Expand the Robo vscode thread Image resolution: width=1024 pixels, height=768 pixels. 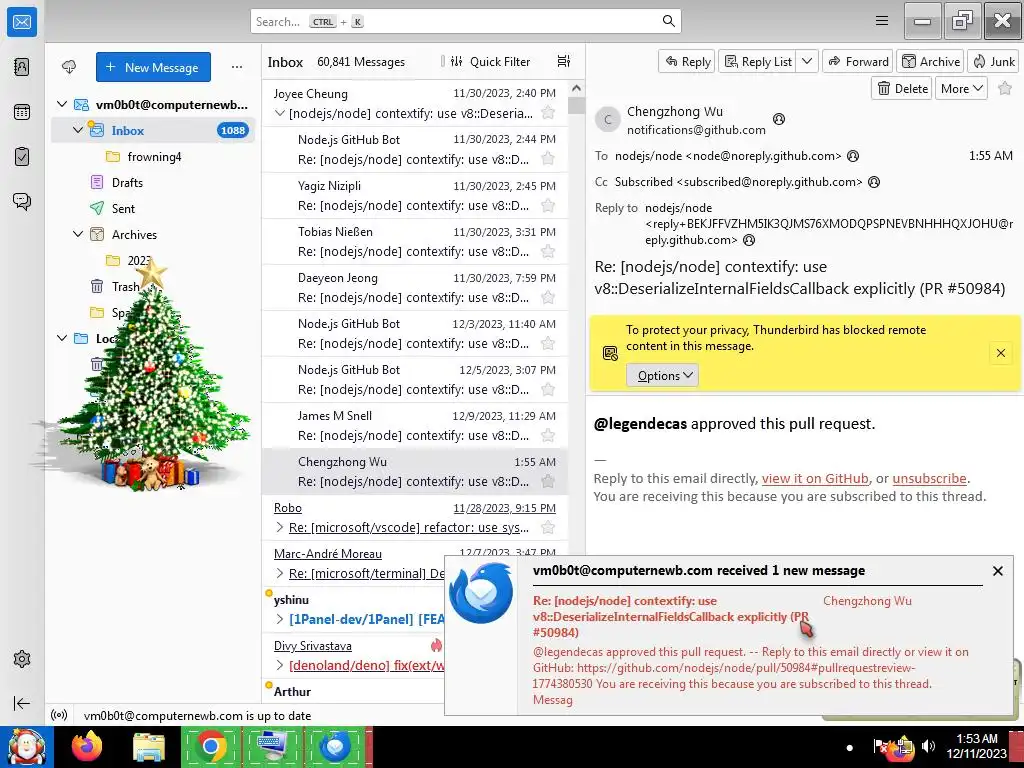280,527
